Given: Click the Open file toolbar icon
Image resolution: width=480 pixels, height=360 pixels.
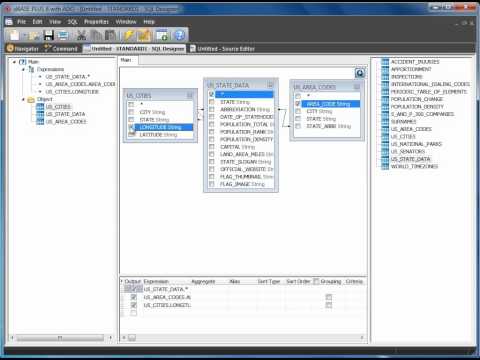Looking at the screenshot, I should 34,35.
